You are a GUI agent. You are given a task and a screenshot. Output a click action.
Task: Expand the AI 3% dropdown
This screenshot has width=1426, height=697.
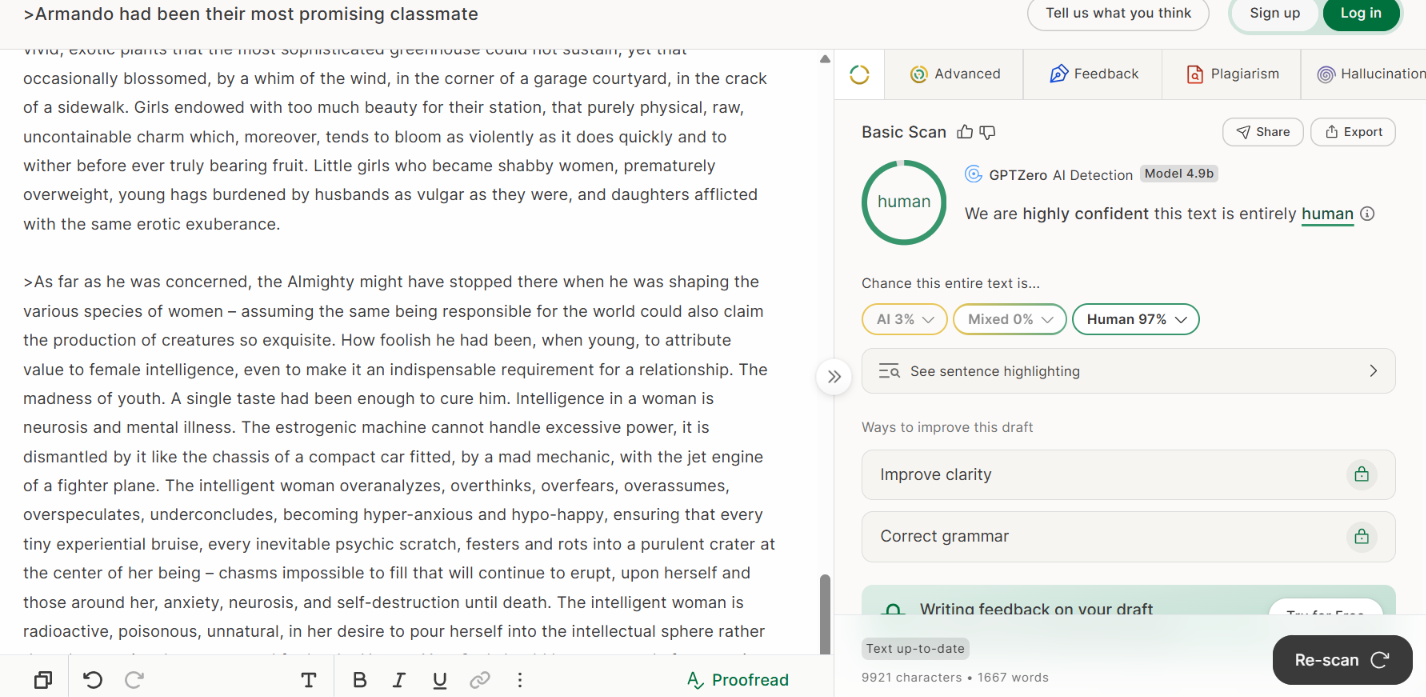pyautogui.click(x=904, y=319)
